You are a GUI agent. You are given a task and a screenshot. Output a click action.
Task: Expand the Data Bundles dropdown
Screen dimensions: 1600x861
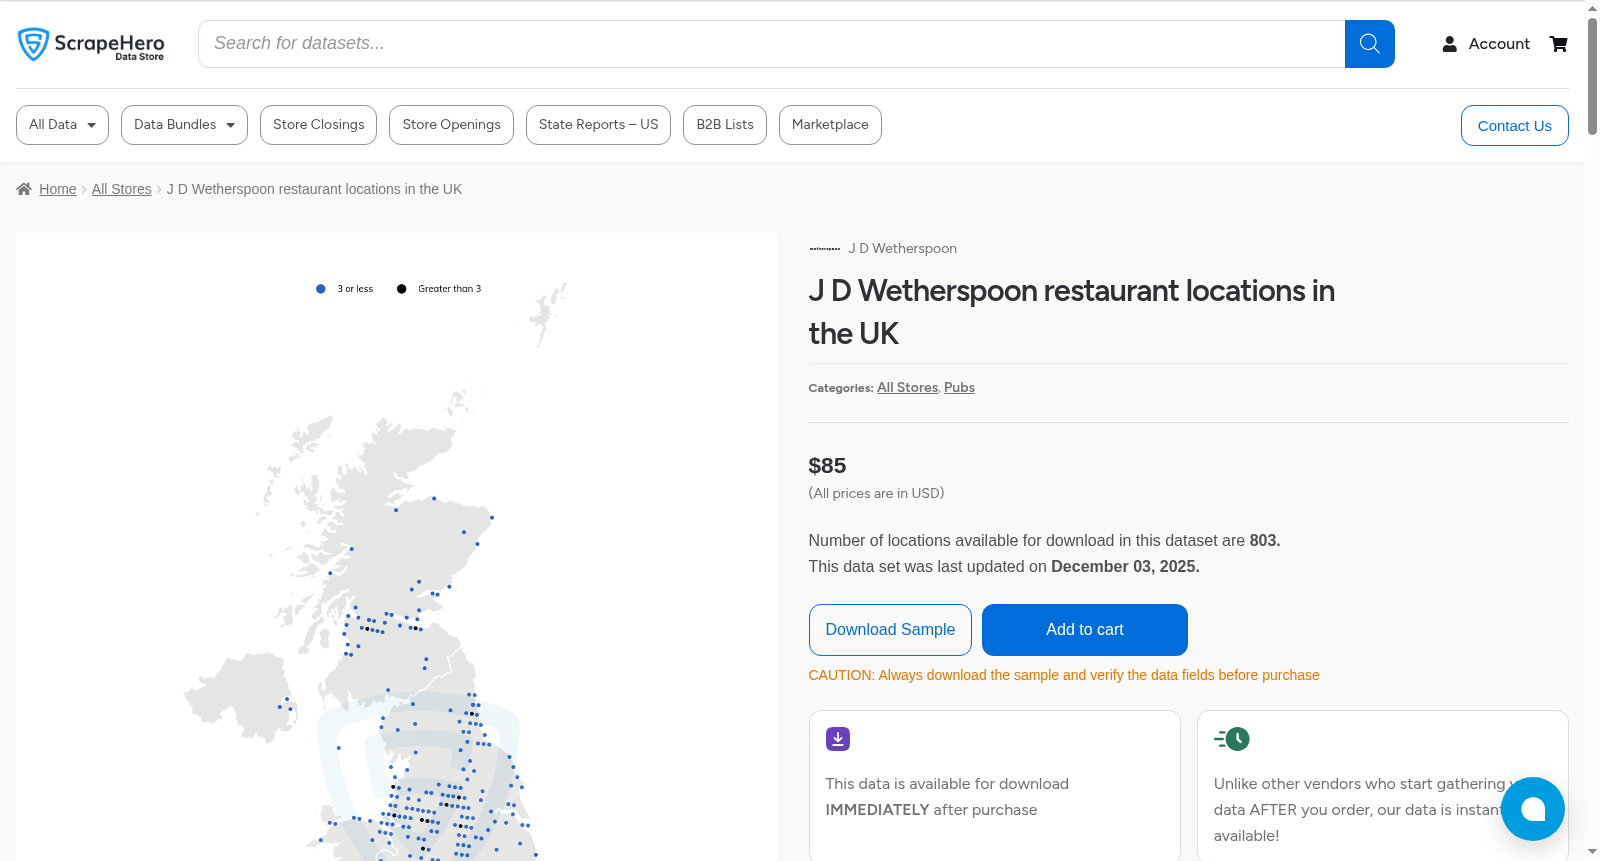(x=184, y=125)
